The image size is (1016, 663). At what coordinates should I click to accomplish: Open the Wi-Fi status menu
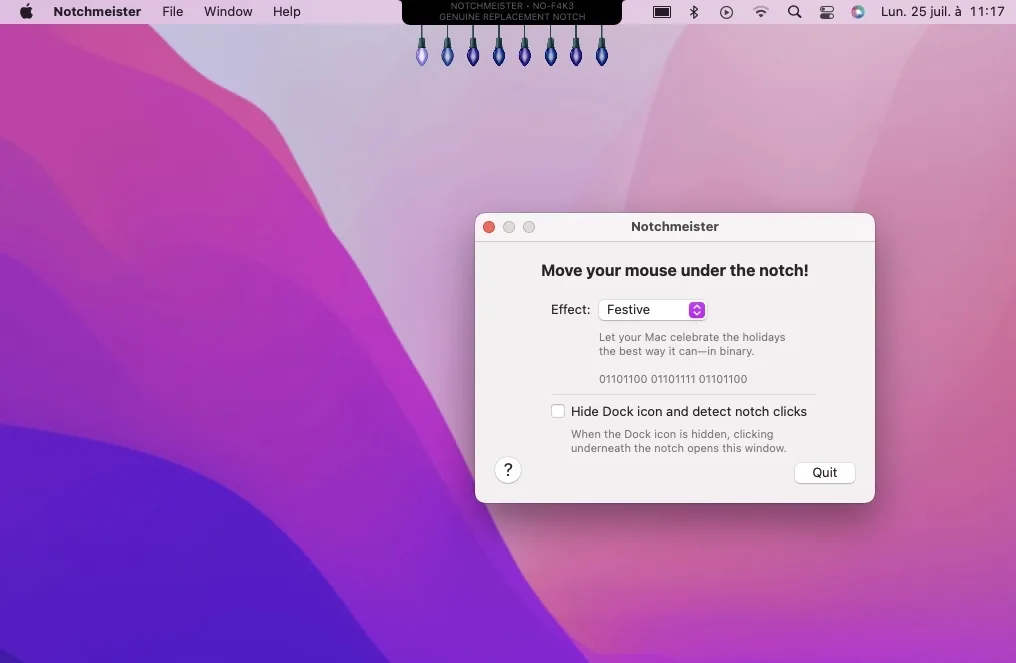point(761,12)
